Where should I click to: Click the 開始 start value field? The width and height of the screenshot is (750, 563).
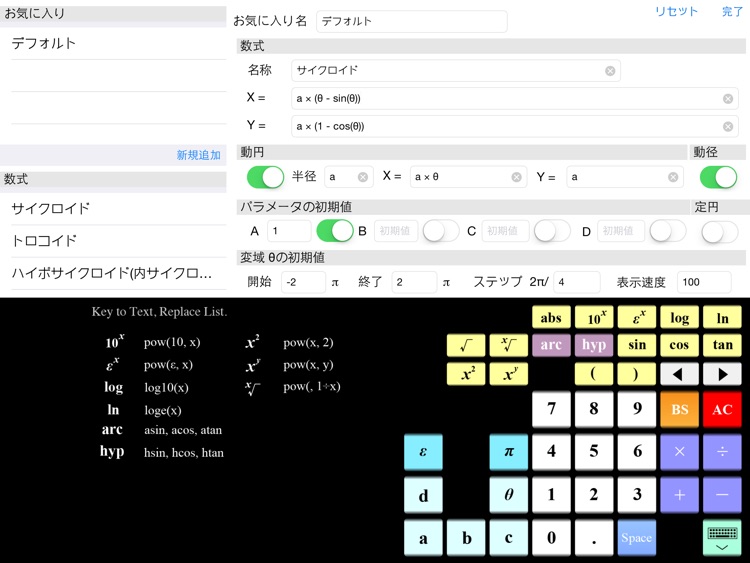click(x=303, y=282)
